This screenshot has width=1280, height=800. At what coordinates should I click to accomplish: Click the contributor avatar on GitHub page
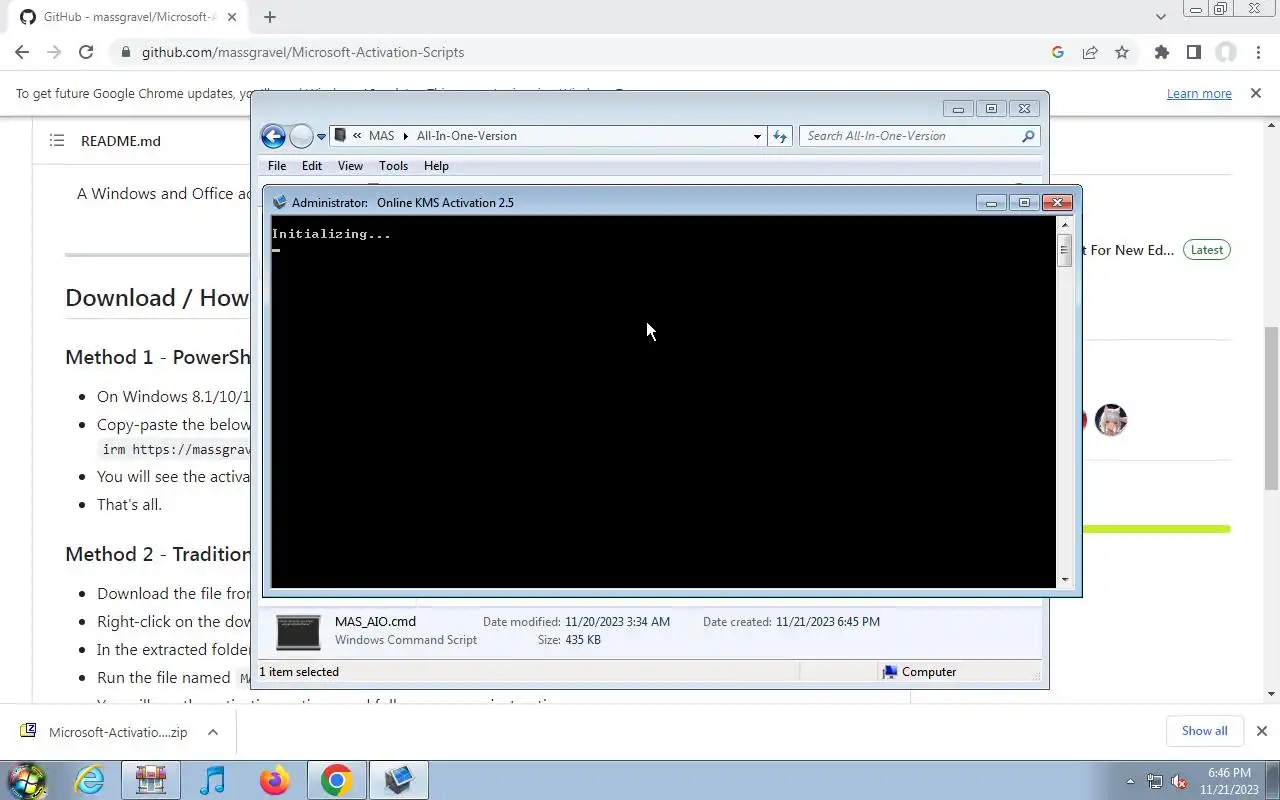click(x=1111, y=420)
